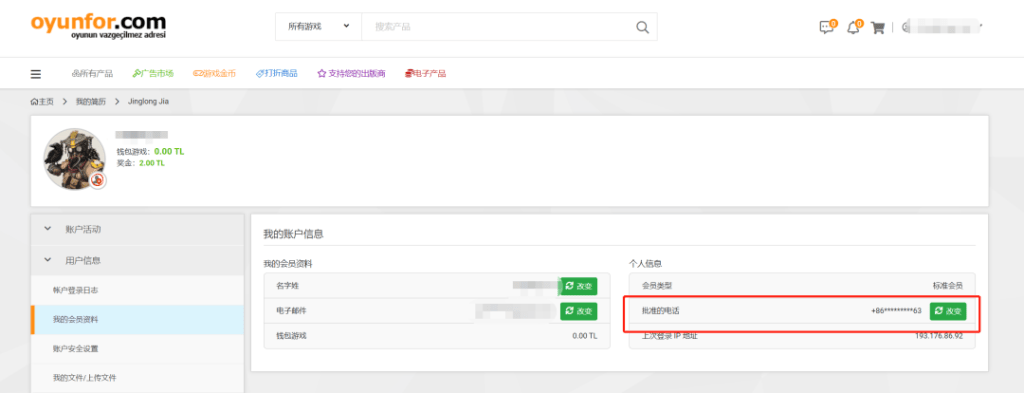
Task: Click the 我的会员资料 section label in the content area
Action: [x=288, y=264]
